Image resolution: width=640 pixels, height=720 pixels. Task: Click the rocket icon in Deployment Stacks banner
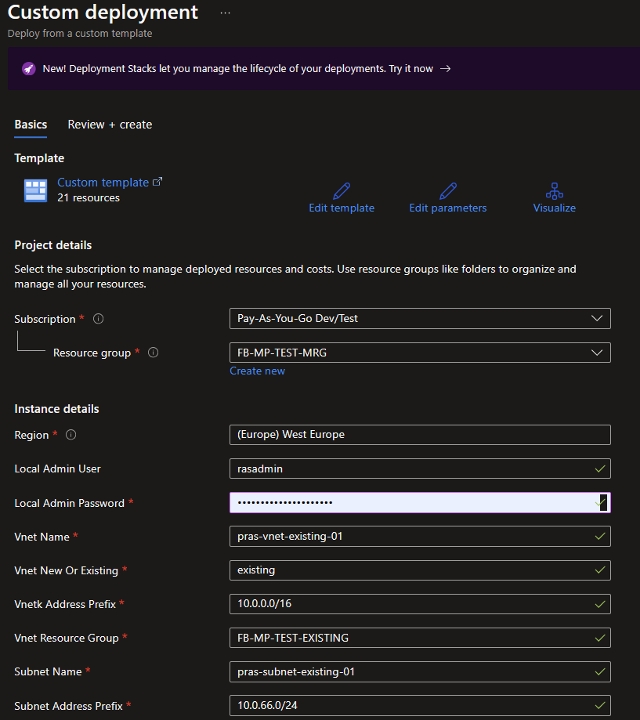pyautogui.click(x=30, y=69)
